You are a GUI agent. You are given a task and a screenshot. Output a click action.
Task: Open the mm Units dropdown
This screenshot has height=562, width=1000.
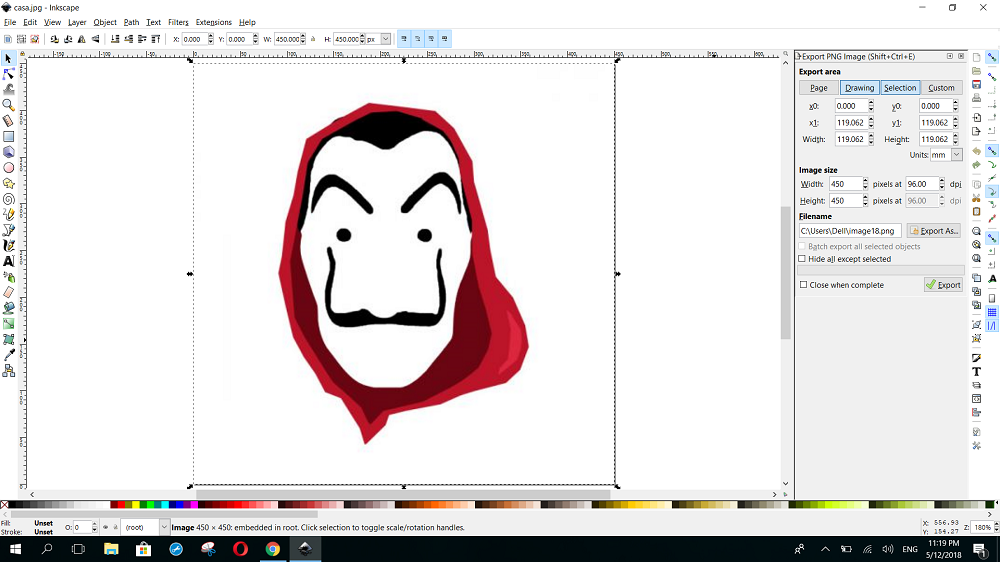click(956, 154)
